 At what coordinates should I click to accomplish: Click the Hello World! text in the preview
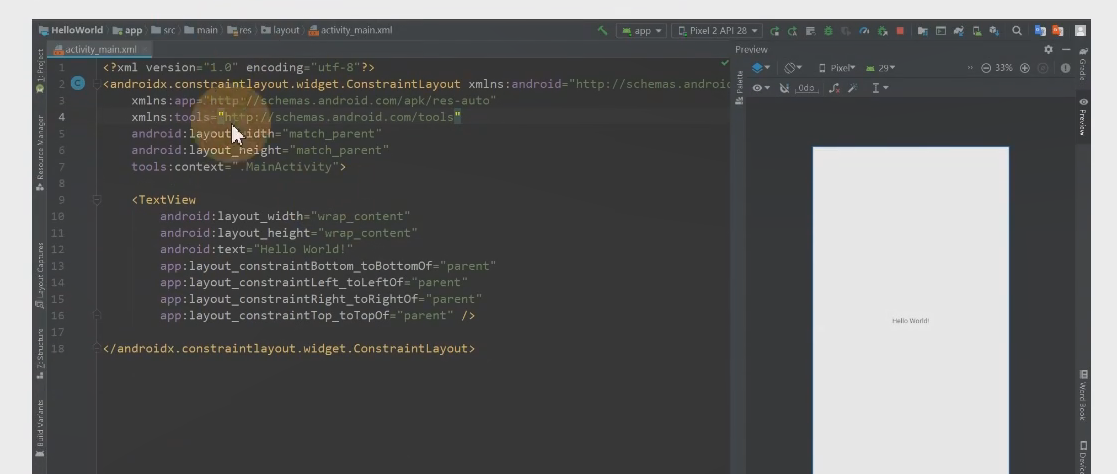(x=910, y=321)
